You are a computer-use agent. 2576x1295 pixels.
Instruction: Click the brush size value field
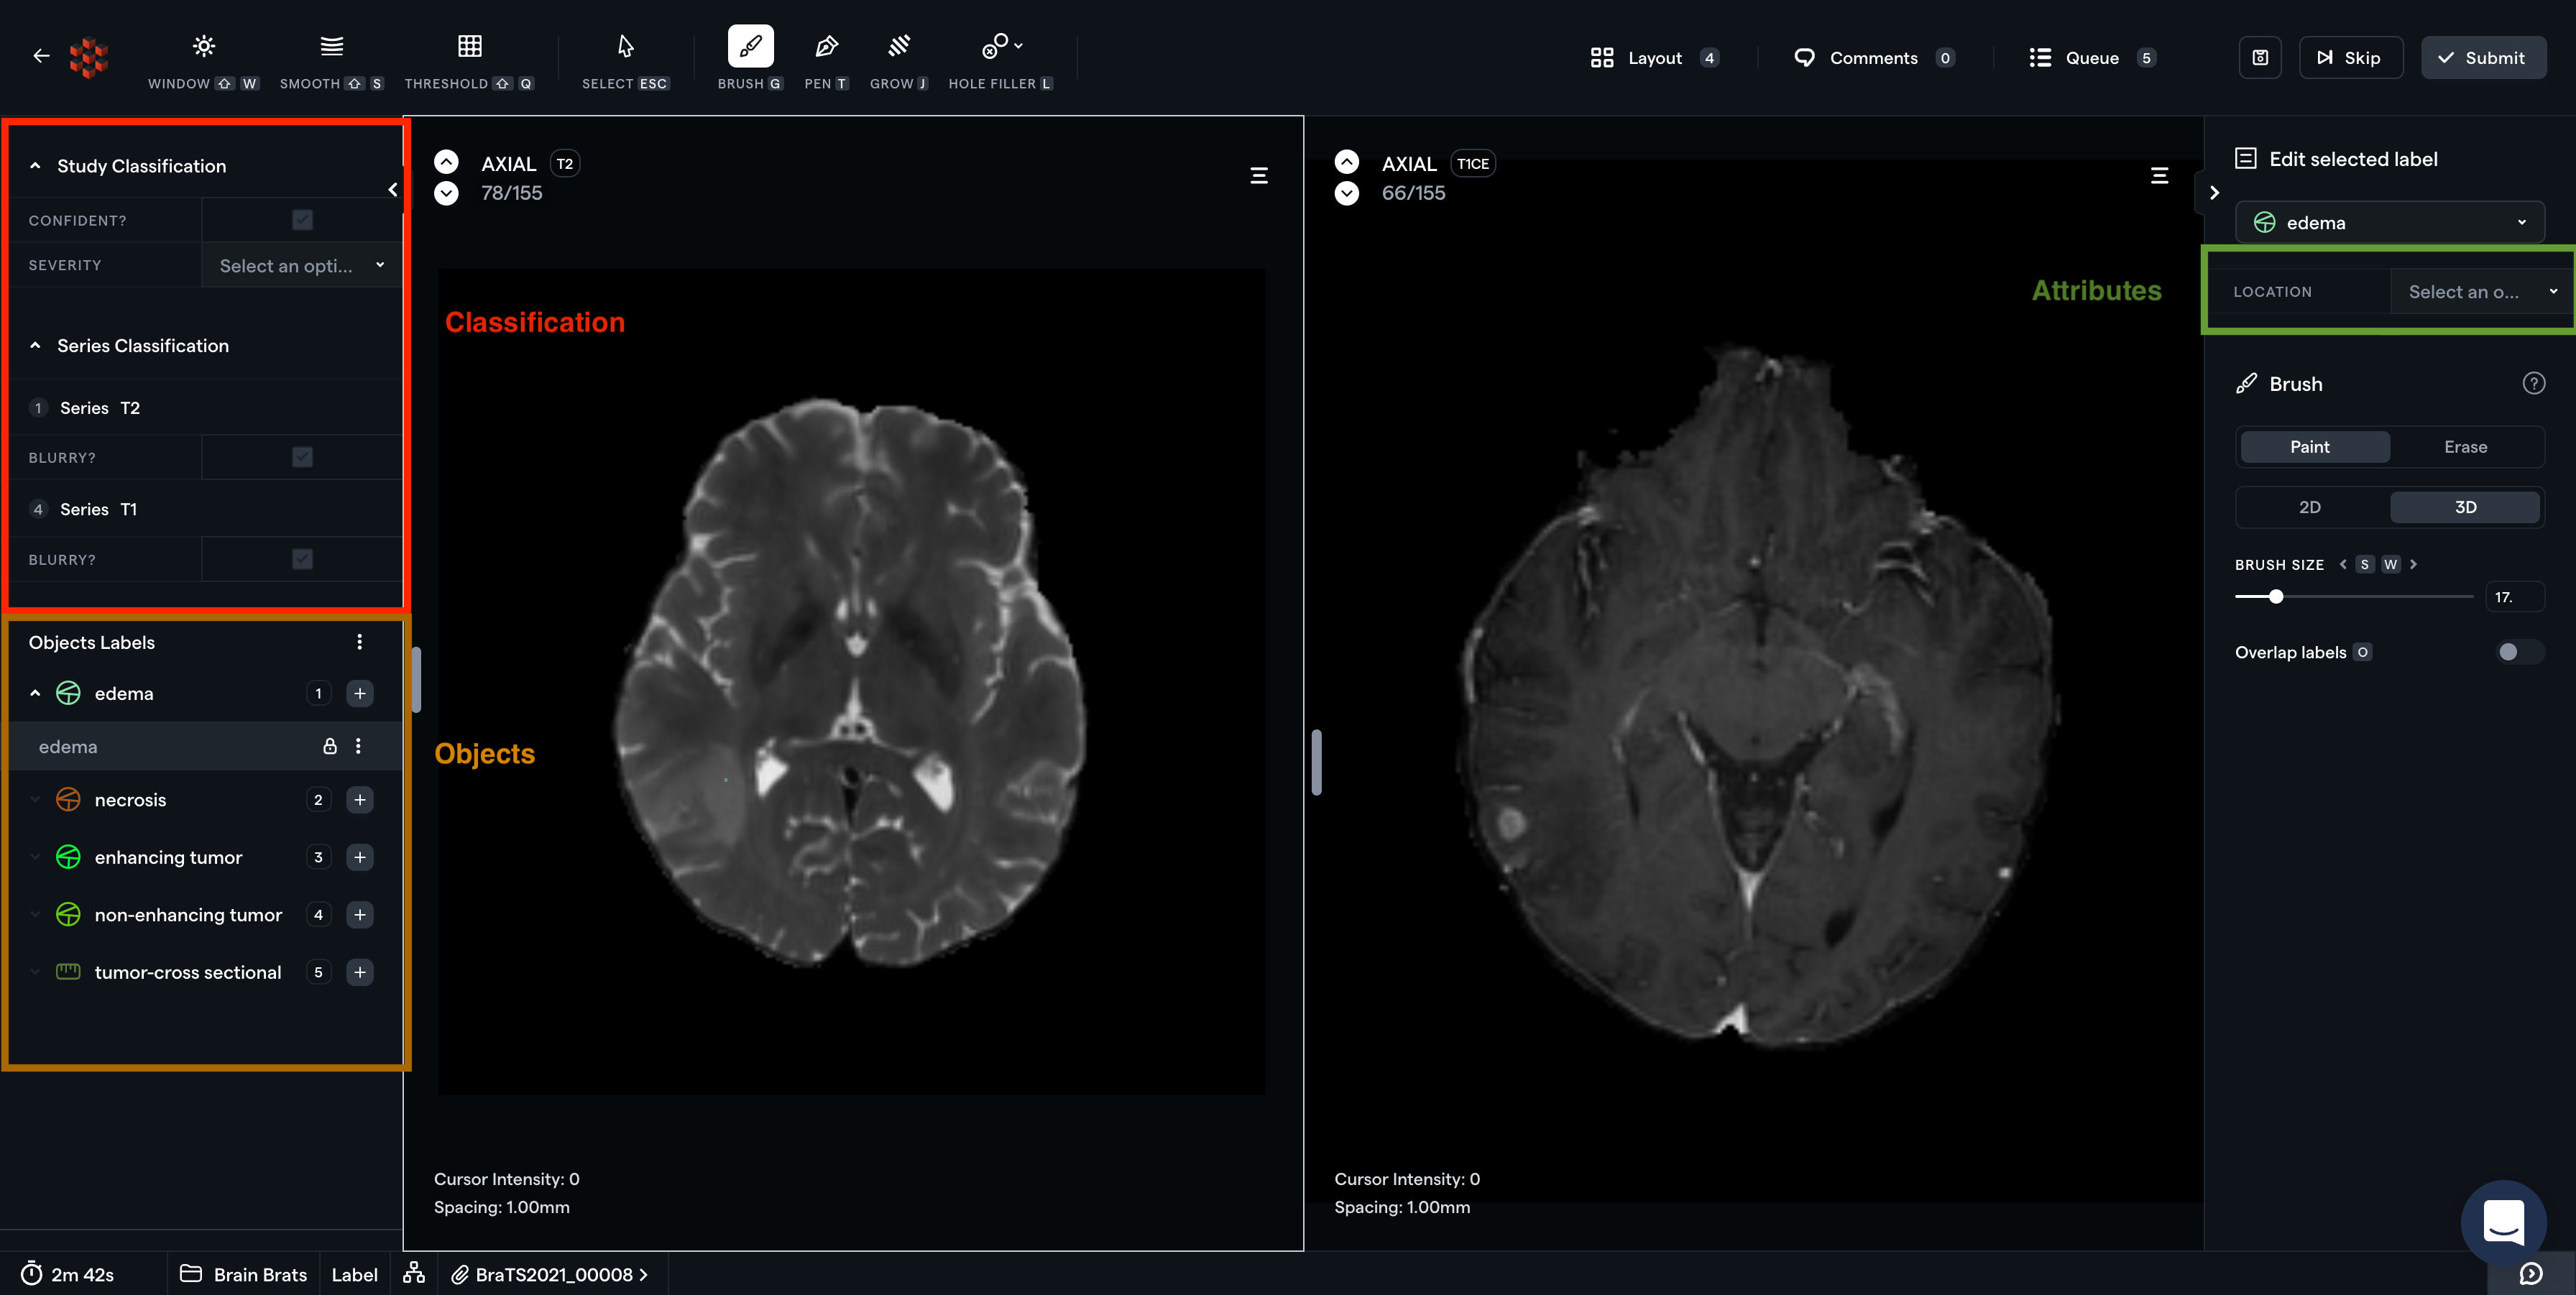point(2514,597)
